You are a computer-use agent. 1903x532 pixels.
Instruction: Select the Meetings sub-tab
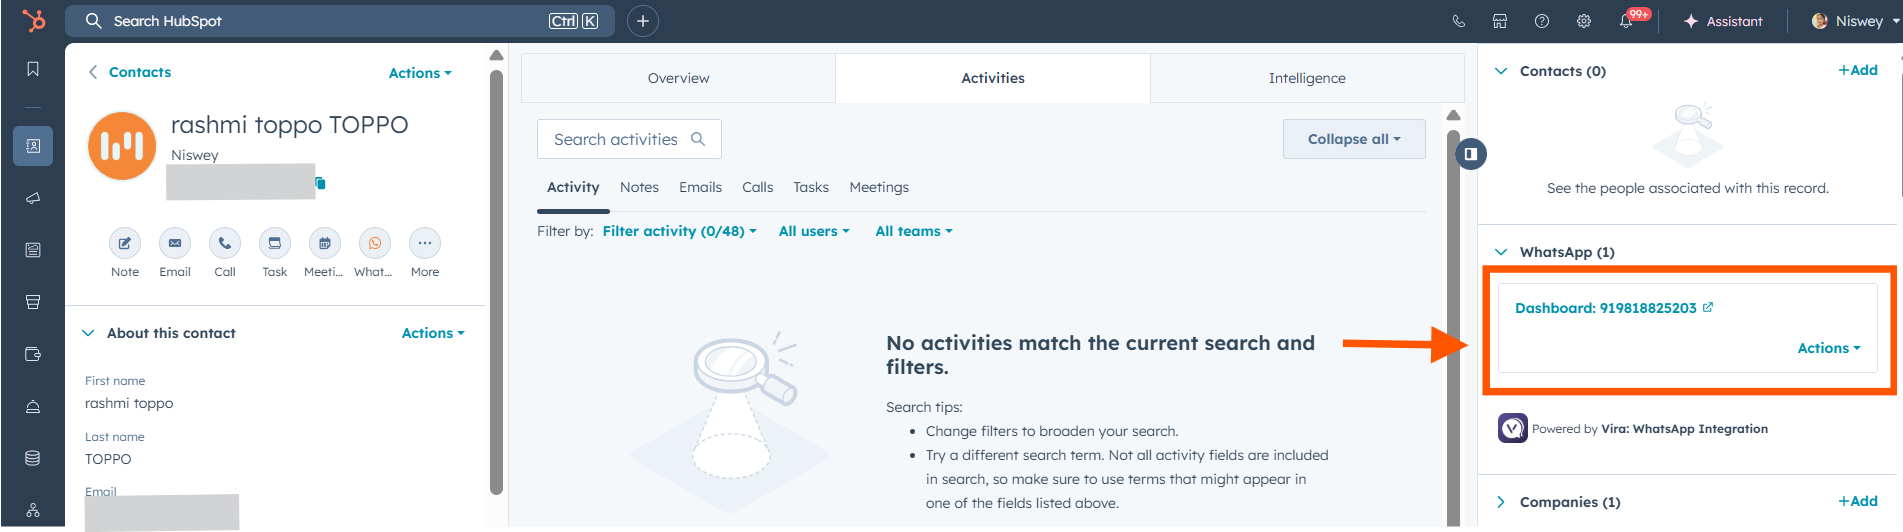tap(879, 187)
